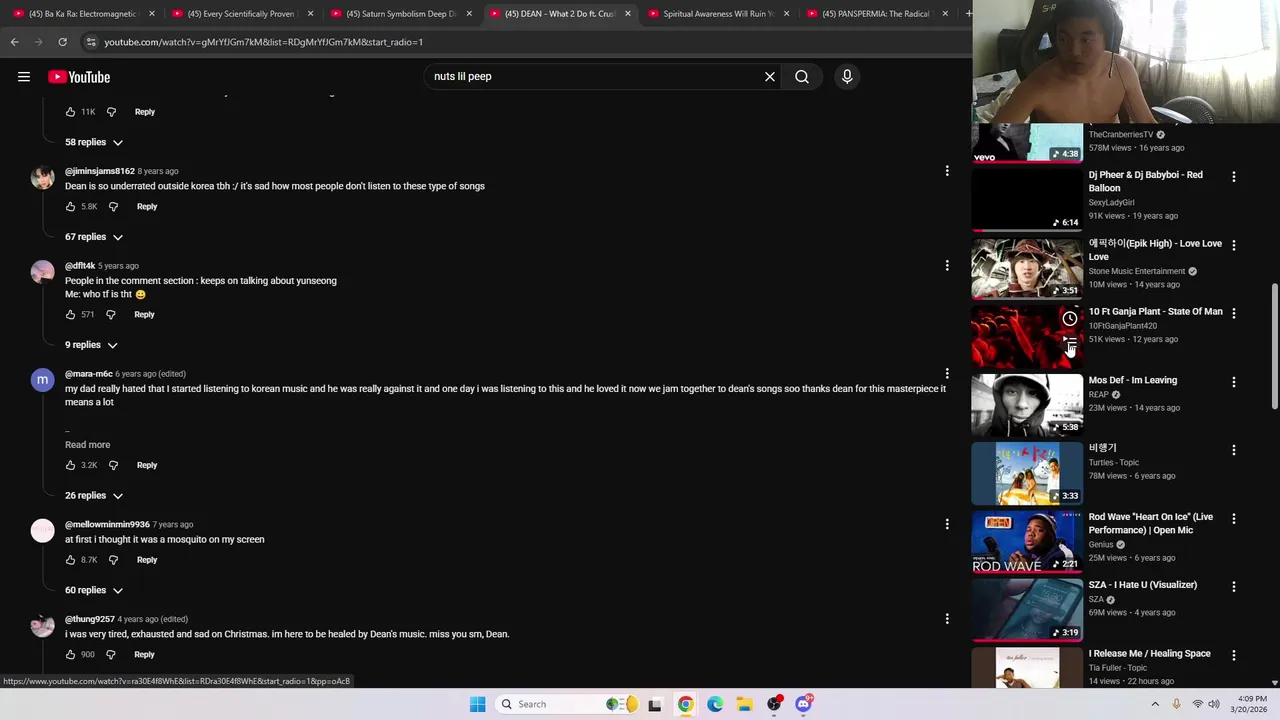Open options for SZA I Hate U video

point(1233,587)
